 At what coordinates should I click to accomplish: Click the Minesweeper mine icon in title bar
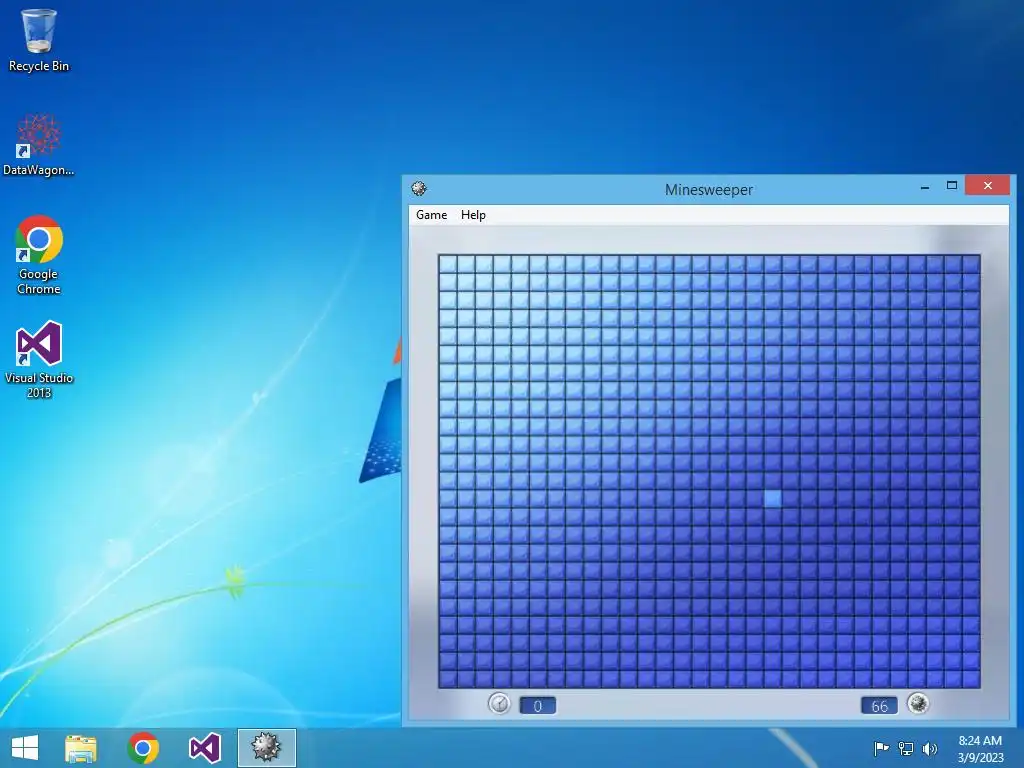[x=419, y=189]
